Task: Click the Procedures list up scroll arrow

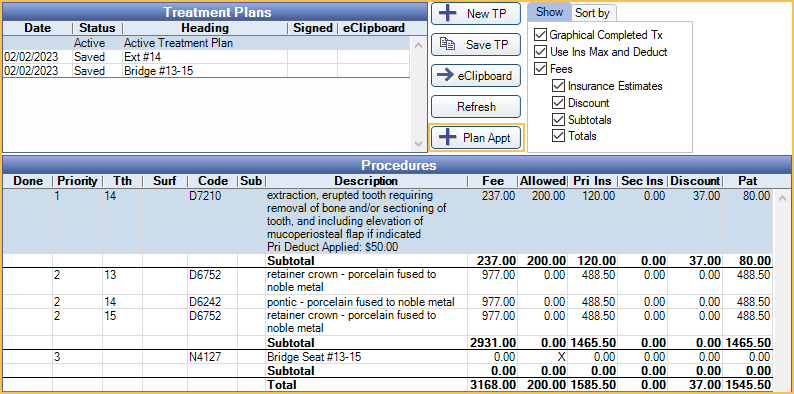Action: 782,198
